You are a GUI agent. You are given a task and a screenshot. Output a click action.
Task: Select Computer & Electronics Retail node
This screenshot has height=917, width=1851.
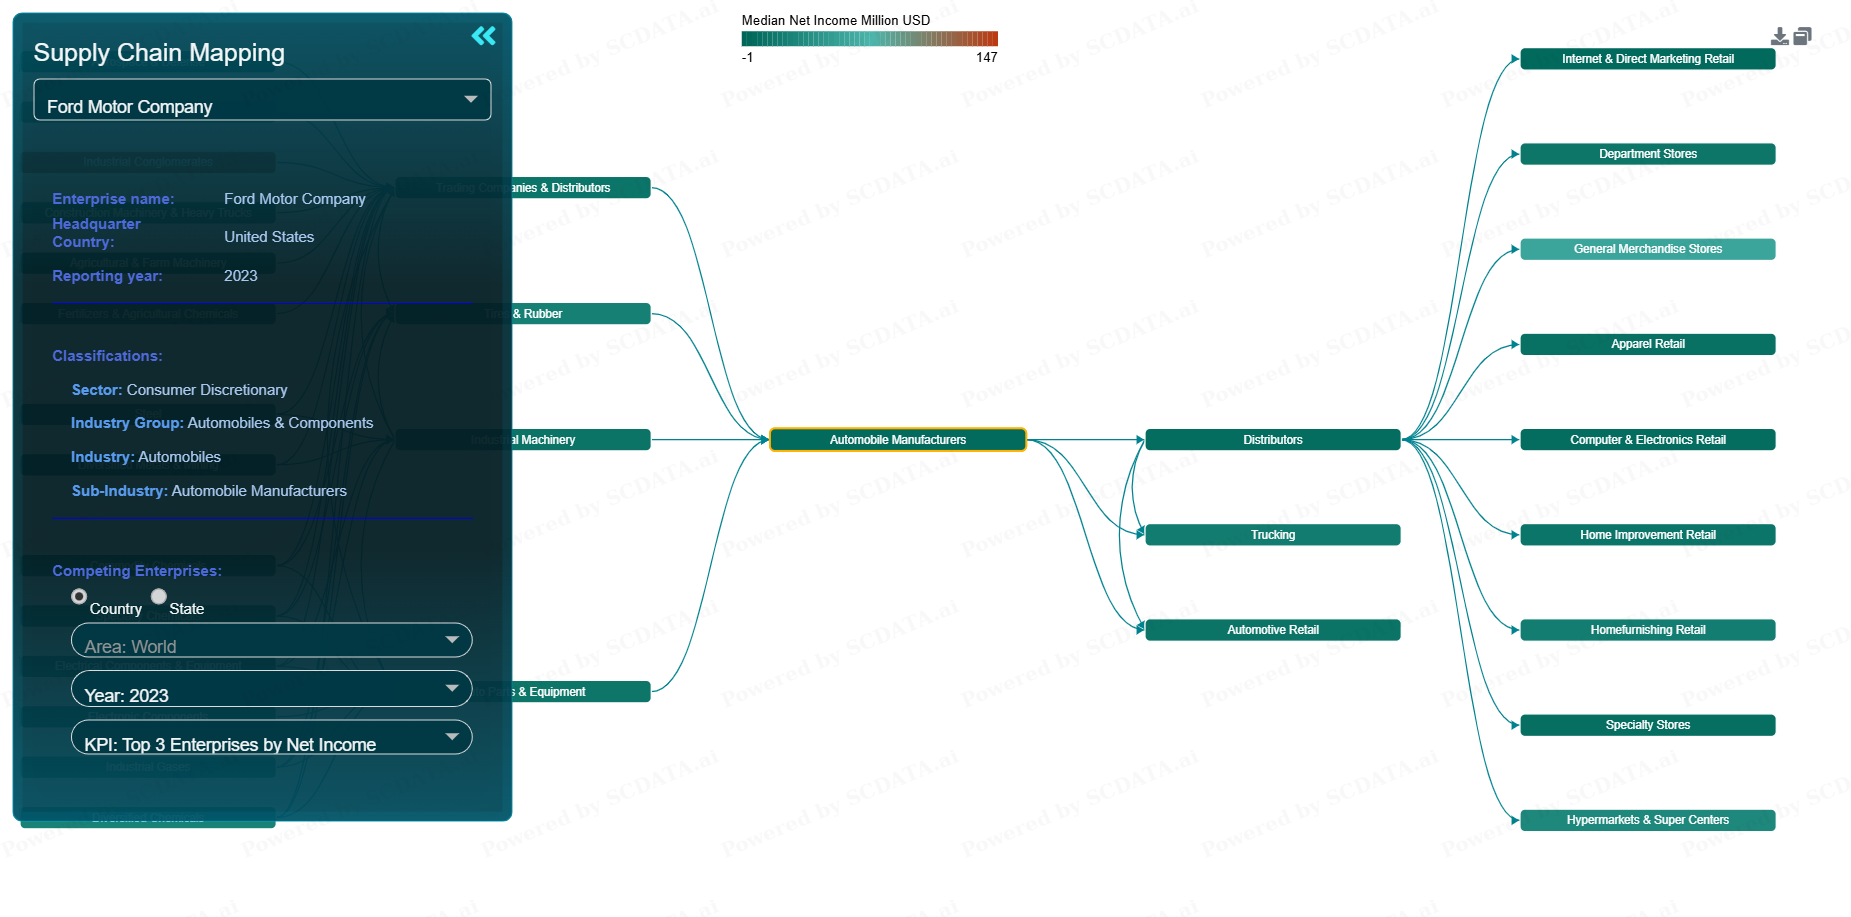click(x=1648, y=440)
